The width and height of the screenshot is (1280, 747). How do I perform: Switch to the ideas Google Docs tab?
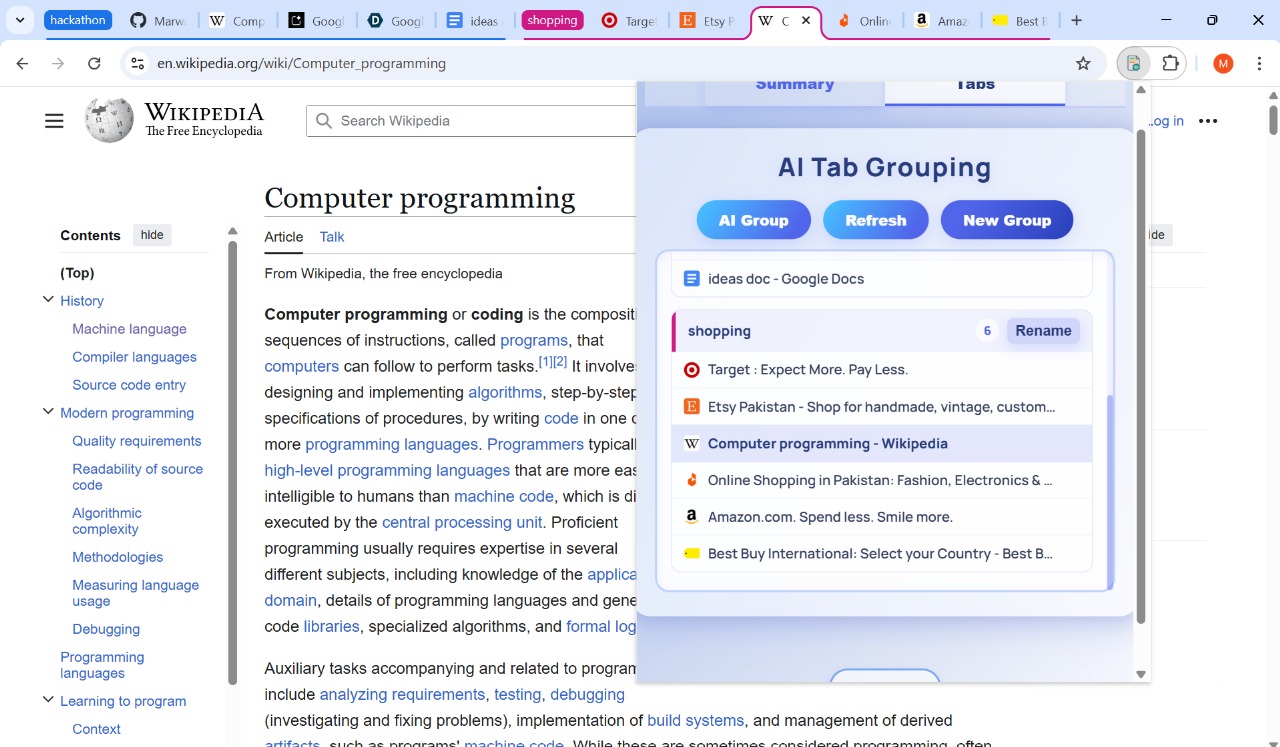coord(473,20)
